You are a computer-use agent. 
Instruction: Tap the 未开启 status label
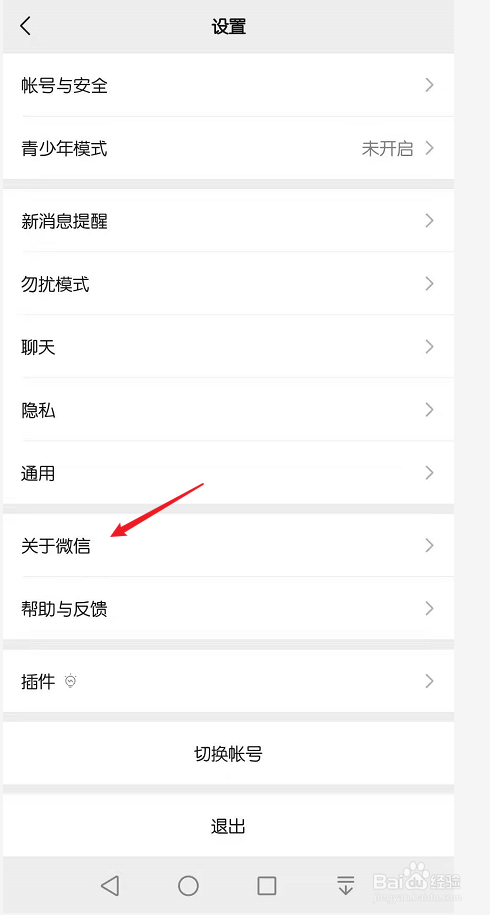(387, 148)
